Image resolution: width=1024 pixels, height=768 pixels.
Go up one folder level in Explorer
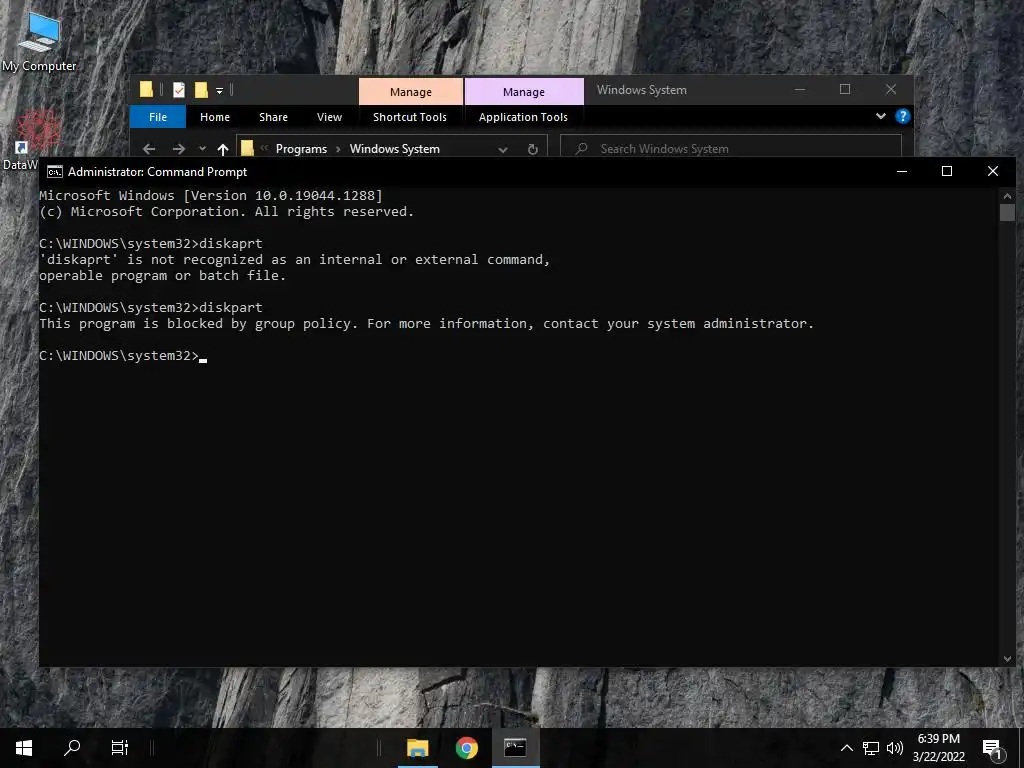point(223,149)
